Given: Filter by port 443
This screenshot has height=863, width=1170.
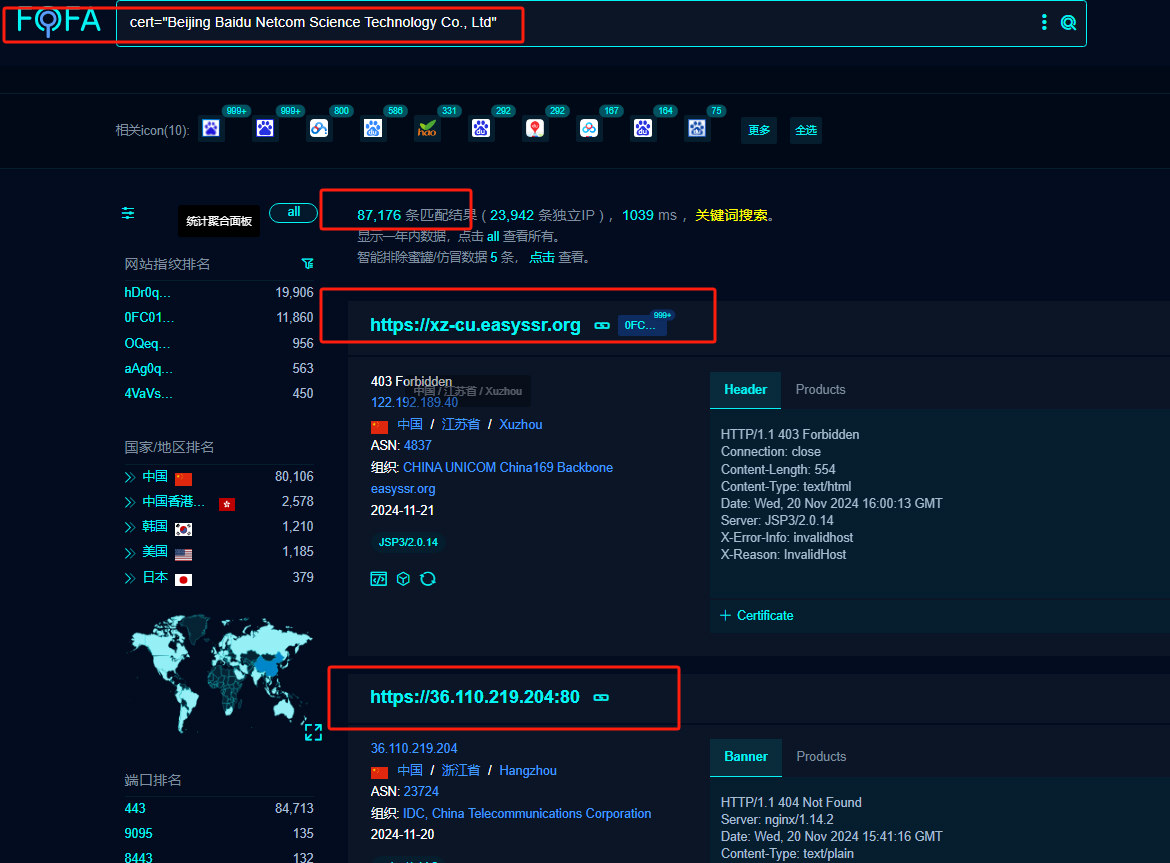Looking at the screenshot, I should [135, 809].
